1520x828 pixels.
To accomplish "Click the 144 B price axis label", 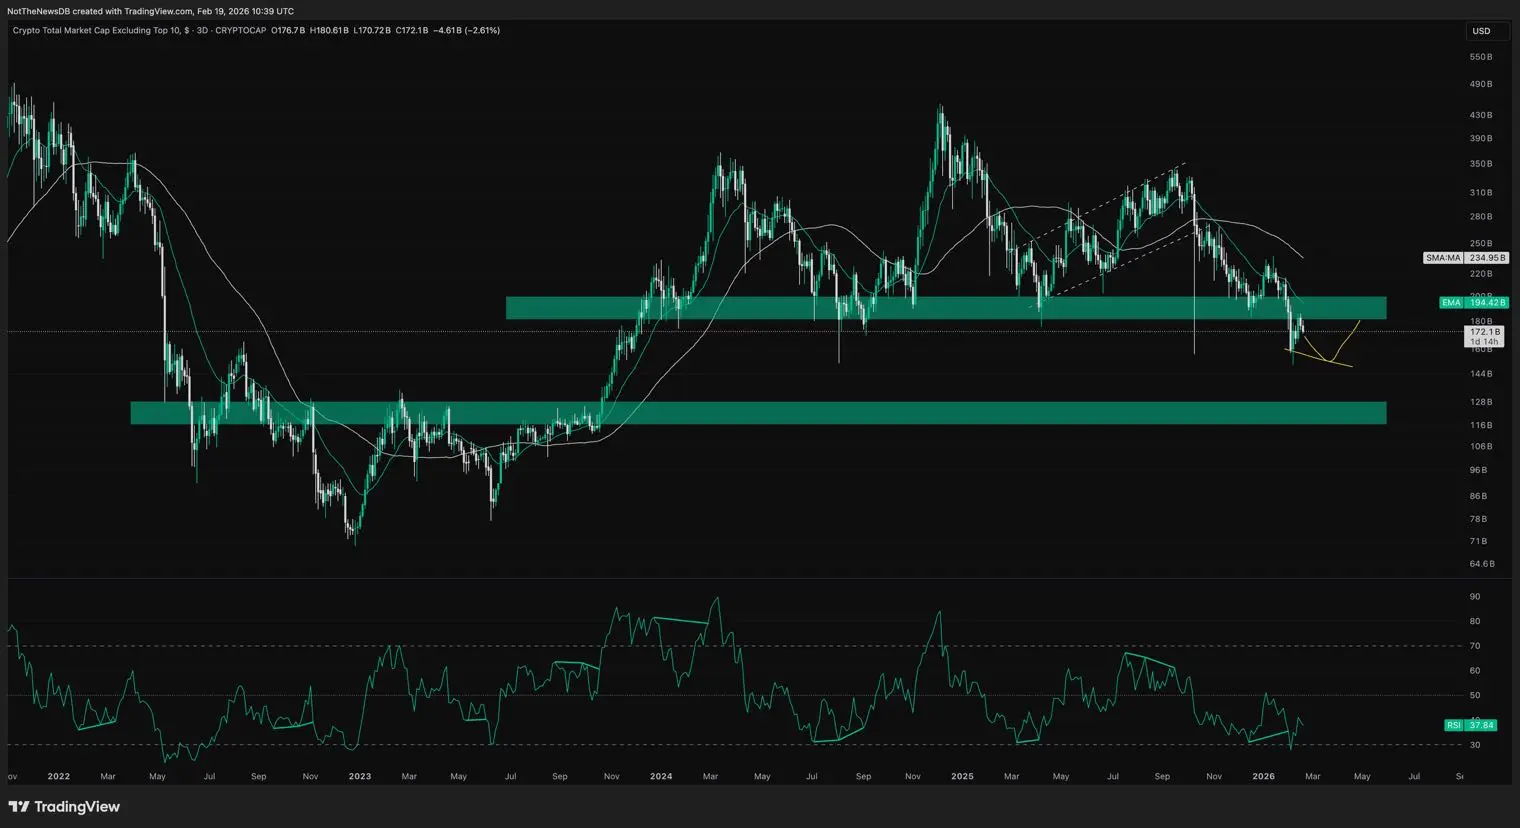I will click(1481, 374).
